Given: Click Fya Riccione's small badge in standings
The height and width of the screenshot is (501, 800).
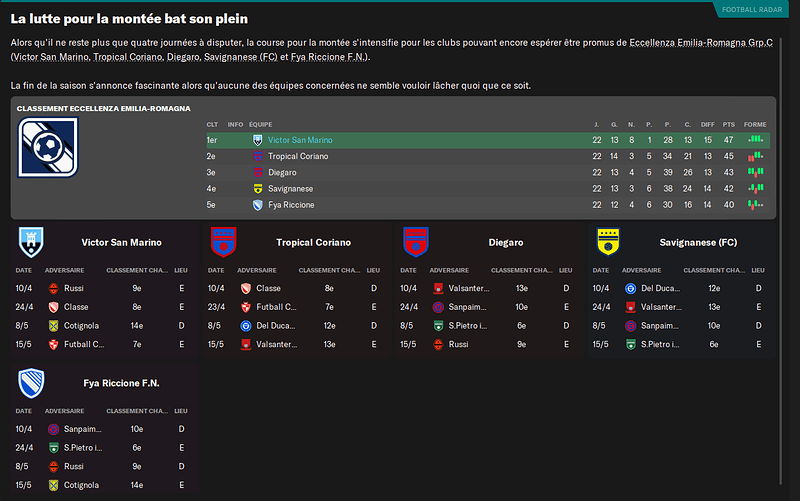Looking at the screenshot, I should (x=258, y=205).
